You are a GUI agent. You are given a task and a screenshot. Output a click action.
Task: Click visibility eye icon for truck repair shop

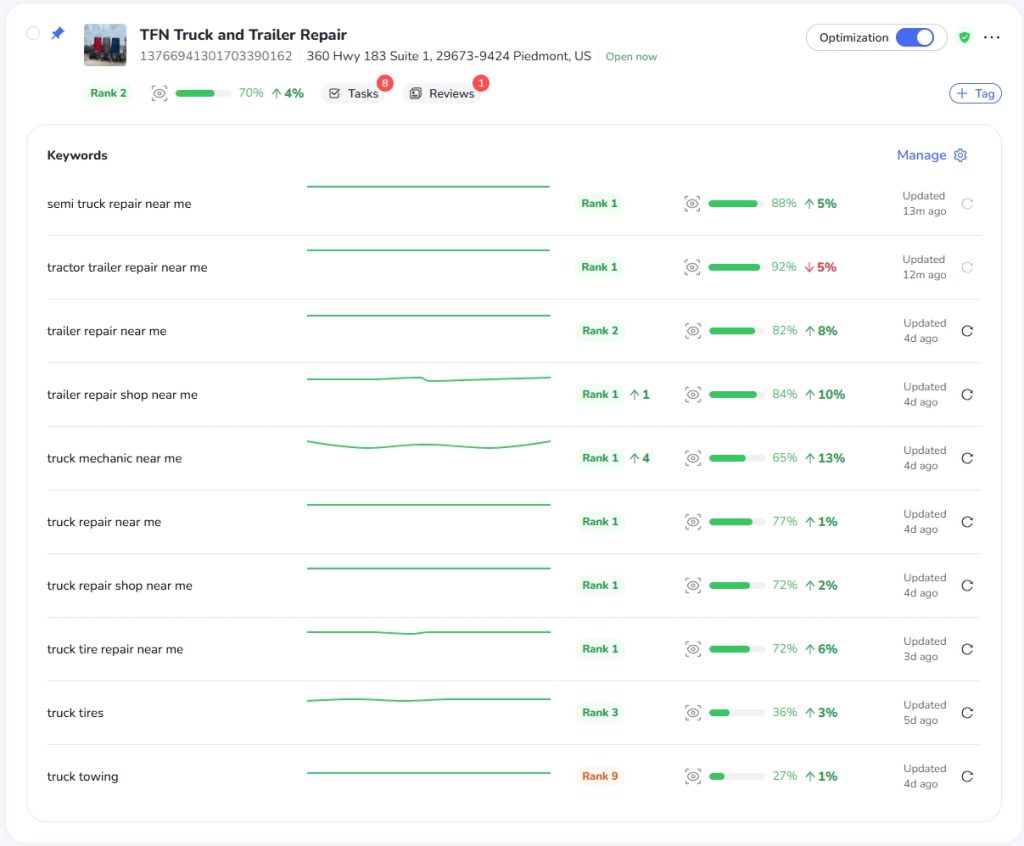point(693,585)
